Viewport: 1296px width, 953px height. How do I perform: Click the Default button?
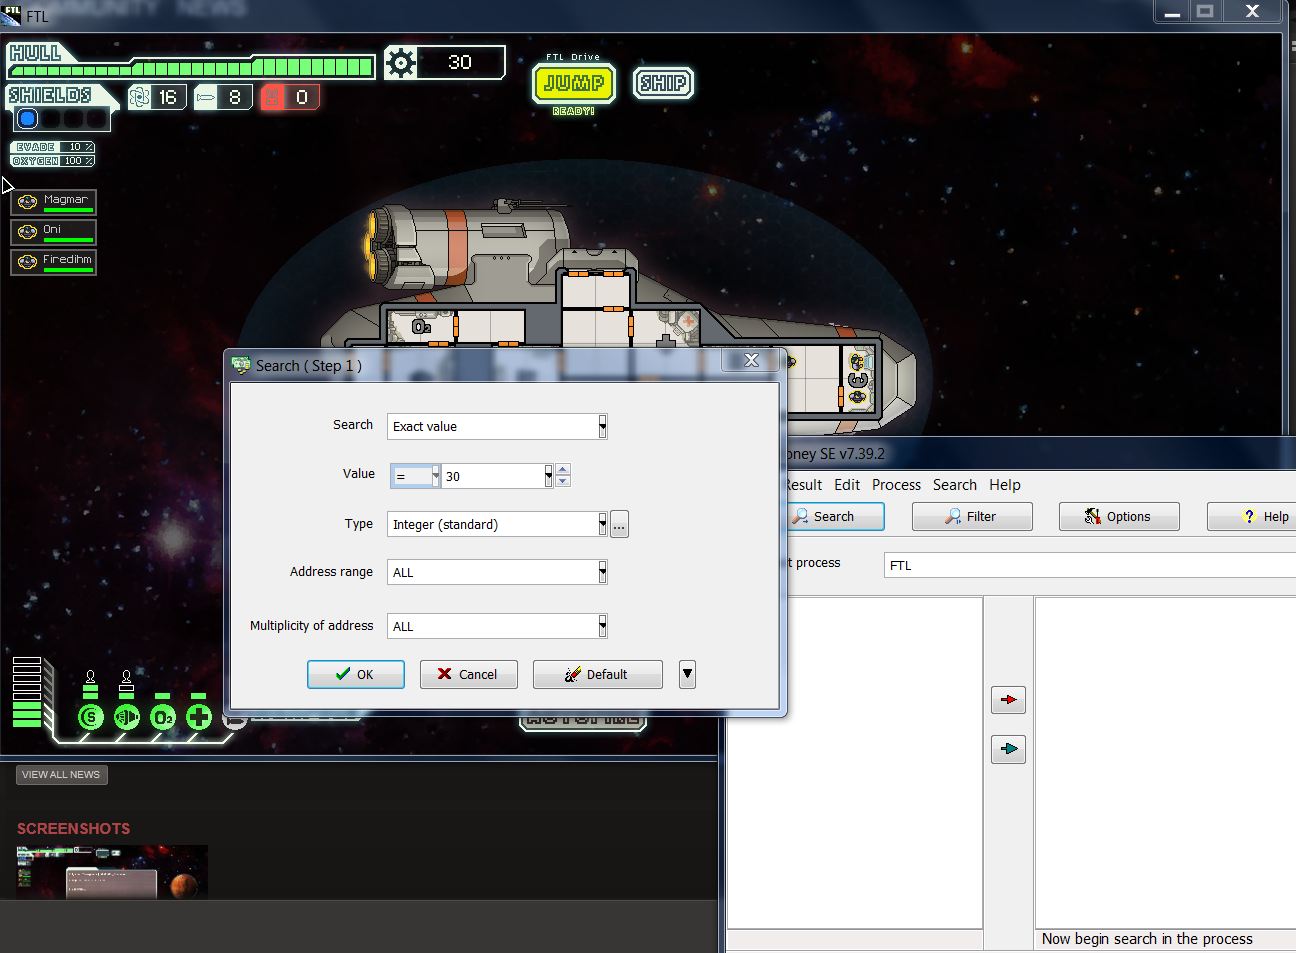click(598, 674)
